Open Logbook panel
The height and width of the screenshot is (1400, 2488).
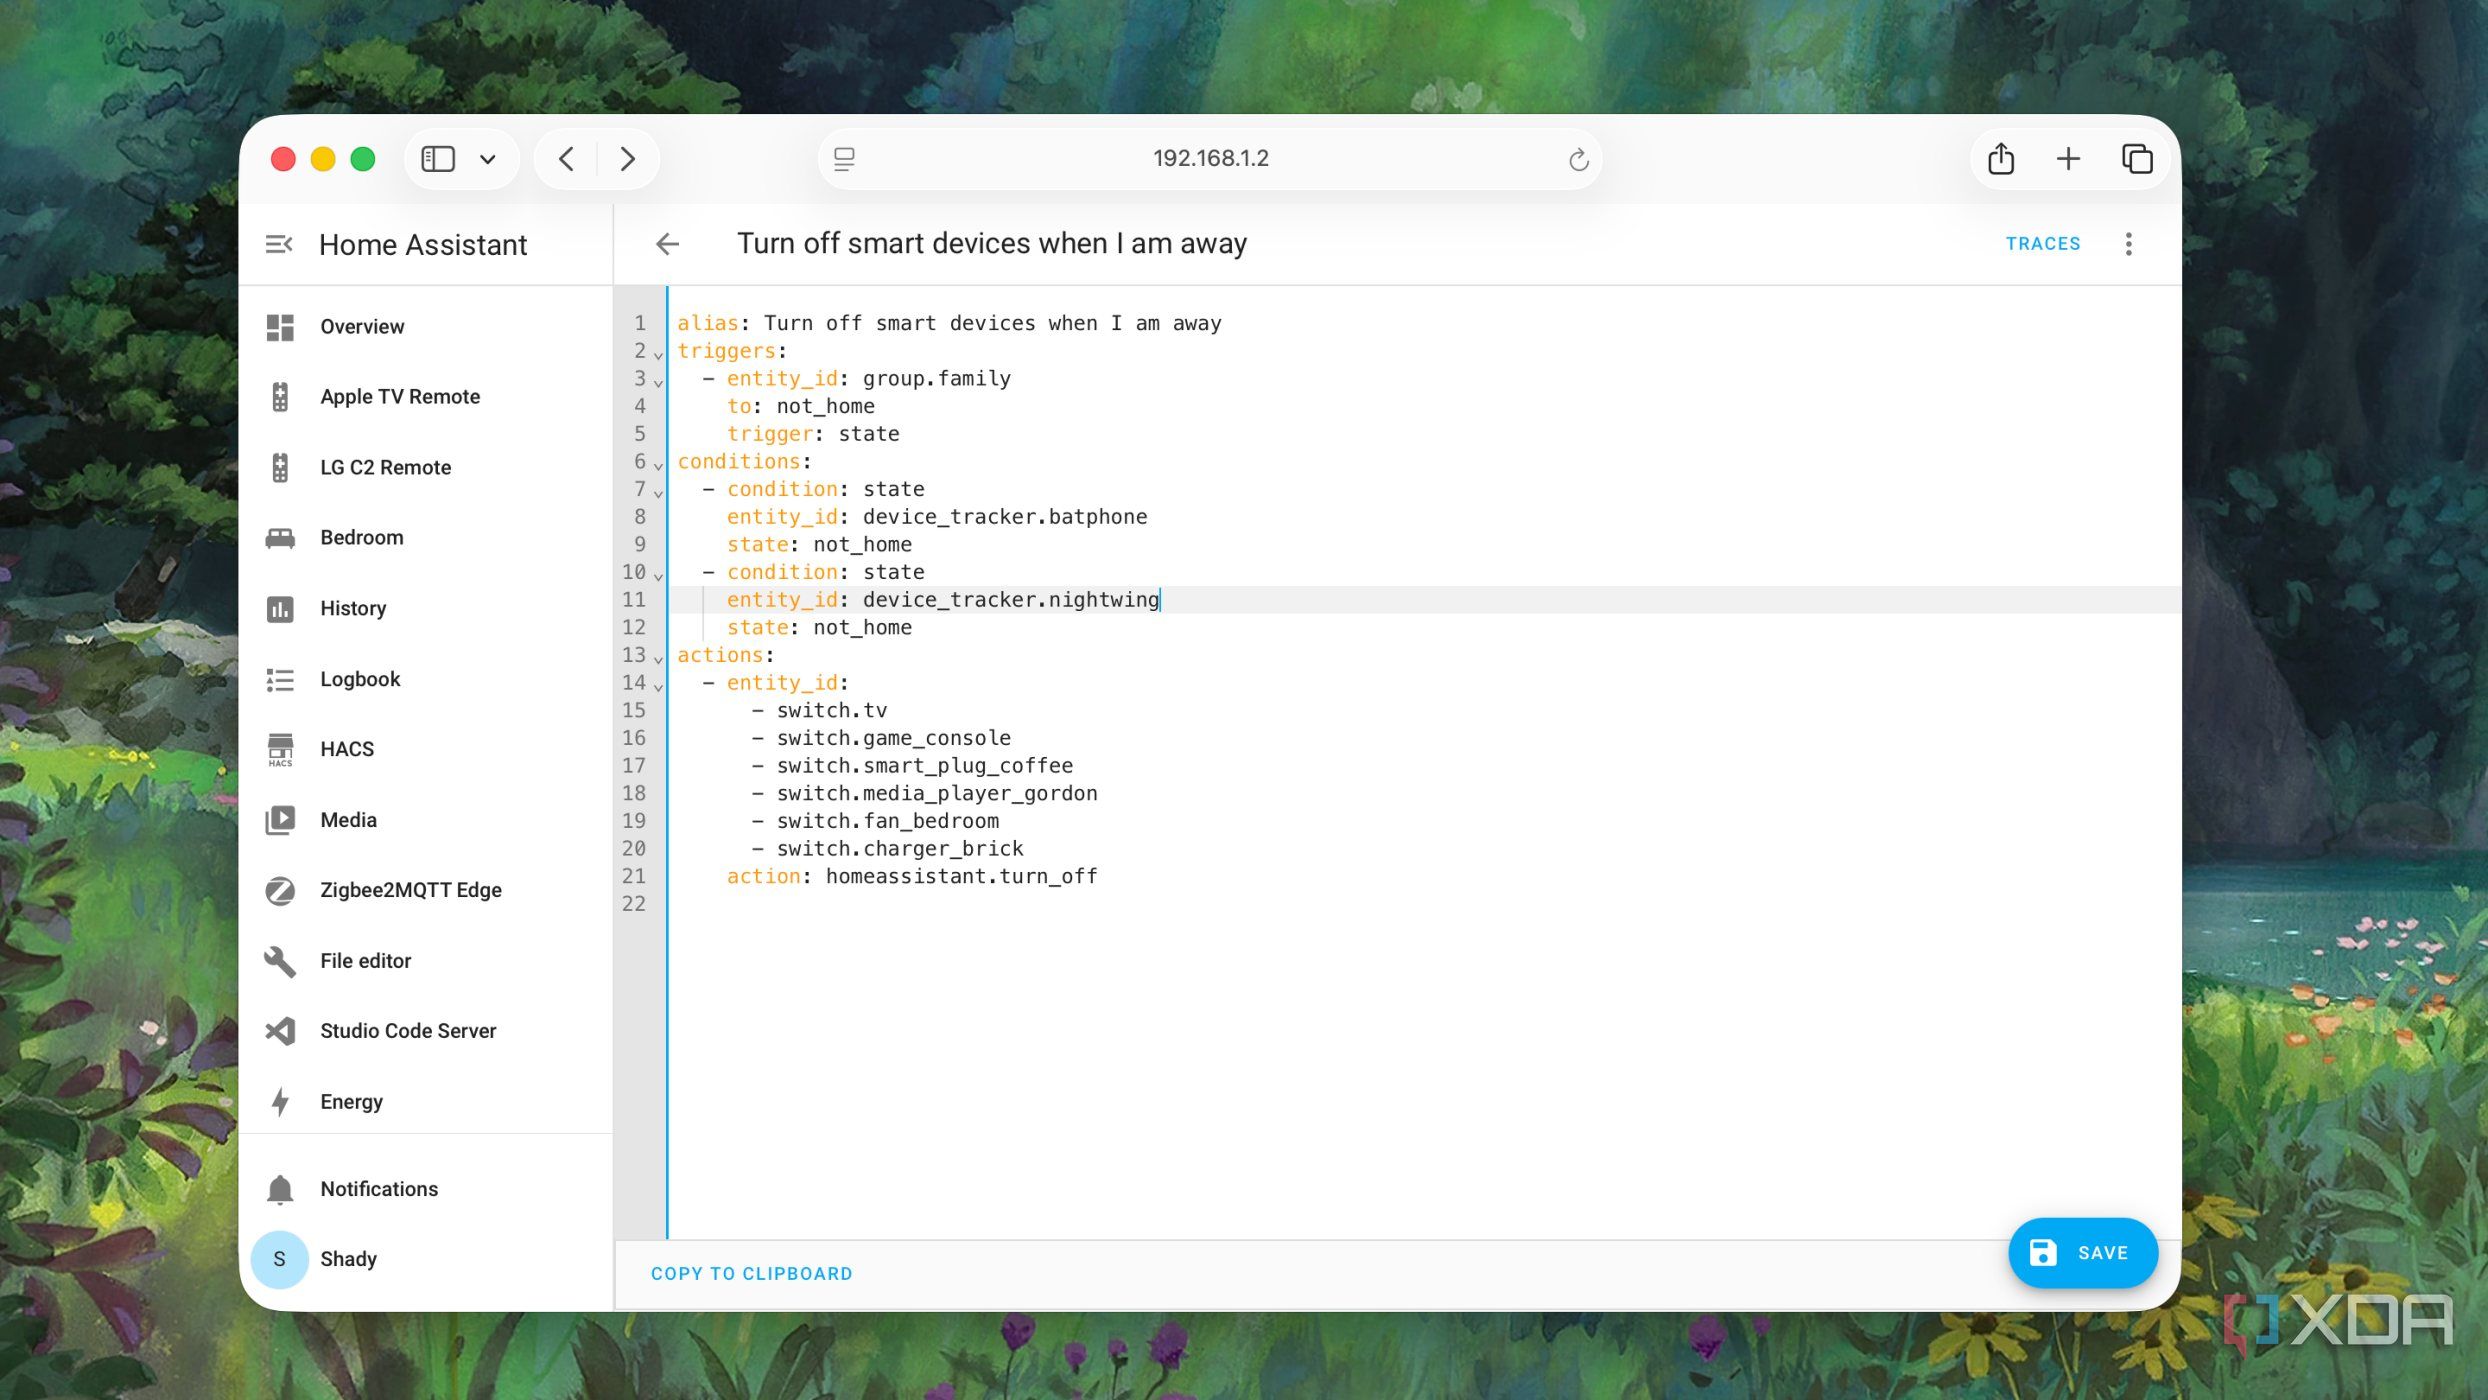click(x=426, y=680)
